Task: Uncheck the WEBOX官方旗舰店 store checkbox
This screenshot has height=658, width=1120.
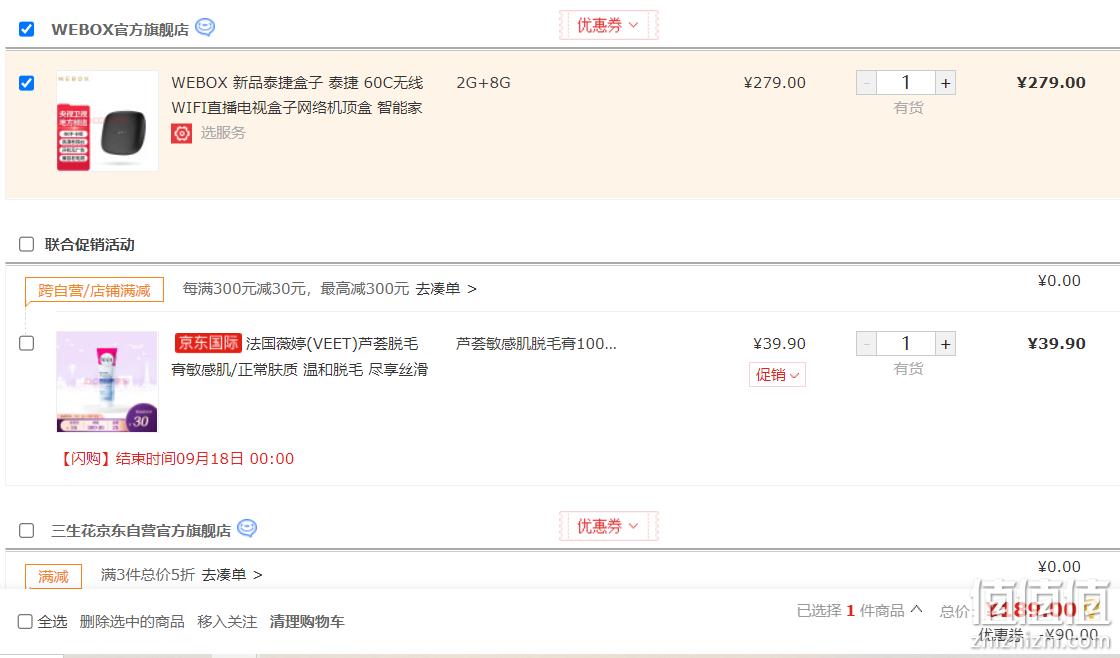Action: (26, 29)
